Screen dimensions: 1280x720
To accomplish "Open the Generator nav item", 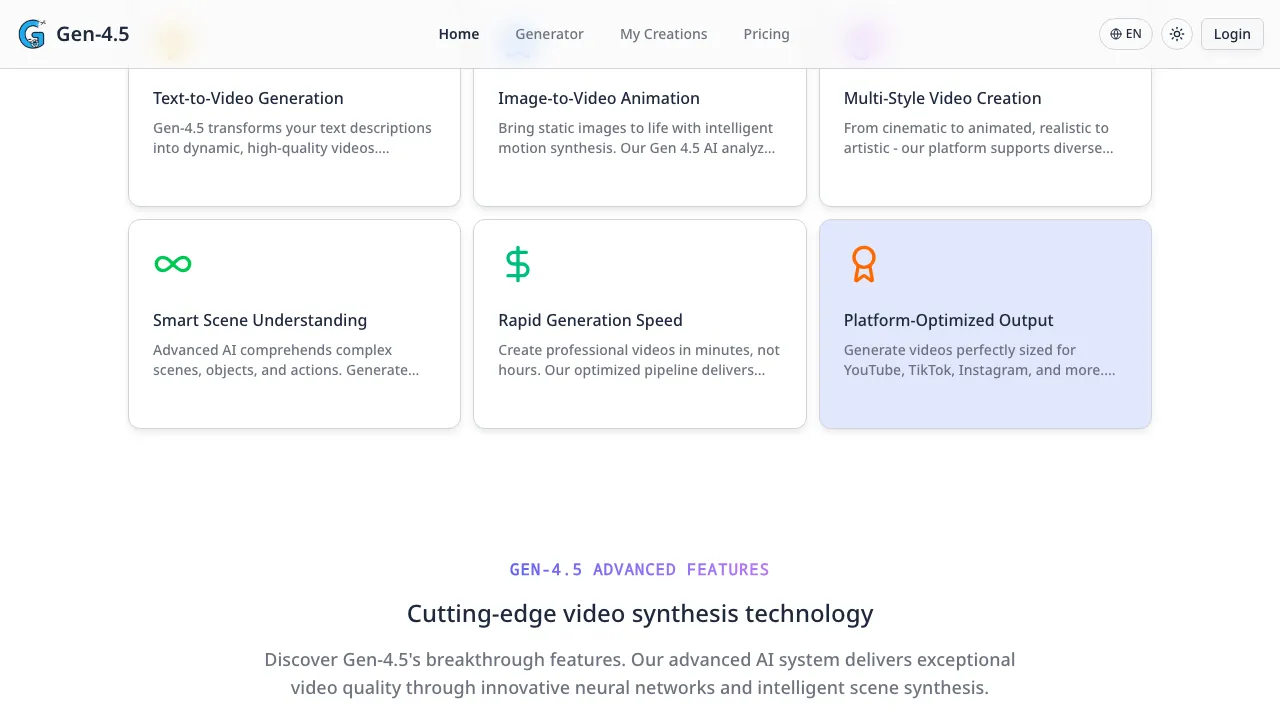I will [x=549, y=34].
